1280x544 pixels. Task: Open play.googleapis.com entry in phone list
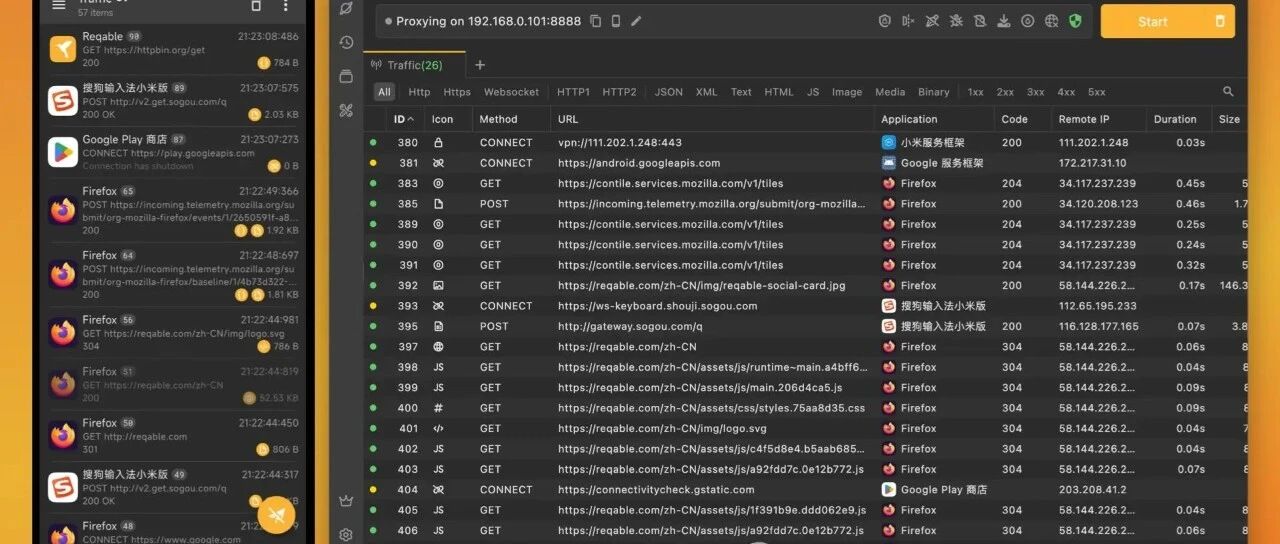(174, 152)
